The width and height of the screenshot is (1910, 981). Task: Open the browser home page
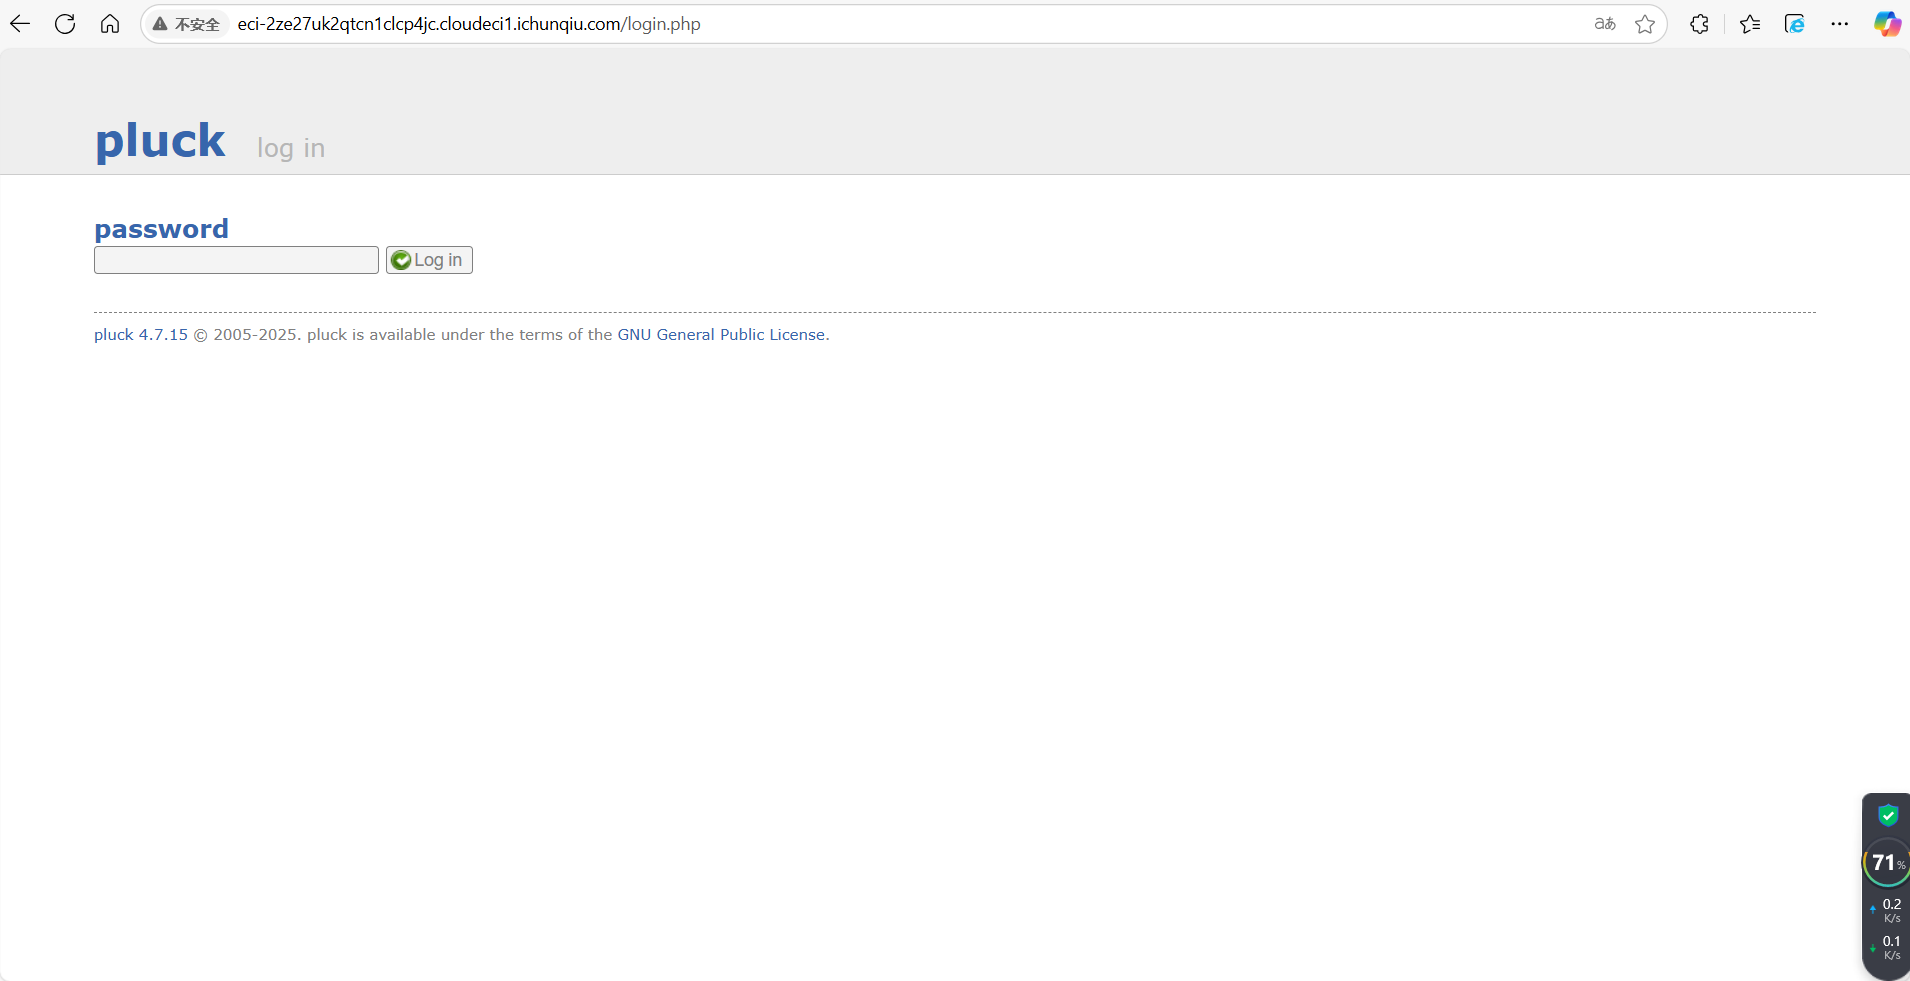tap(110, 24)
